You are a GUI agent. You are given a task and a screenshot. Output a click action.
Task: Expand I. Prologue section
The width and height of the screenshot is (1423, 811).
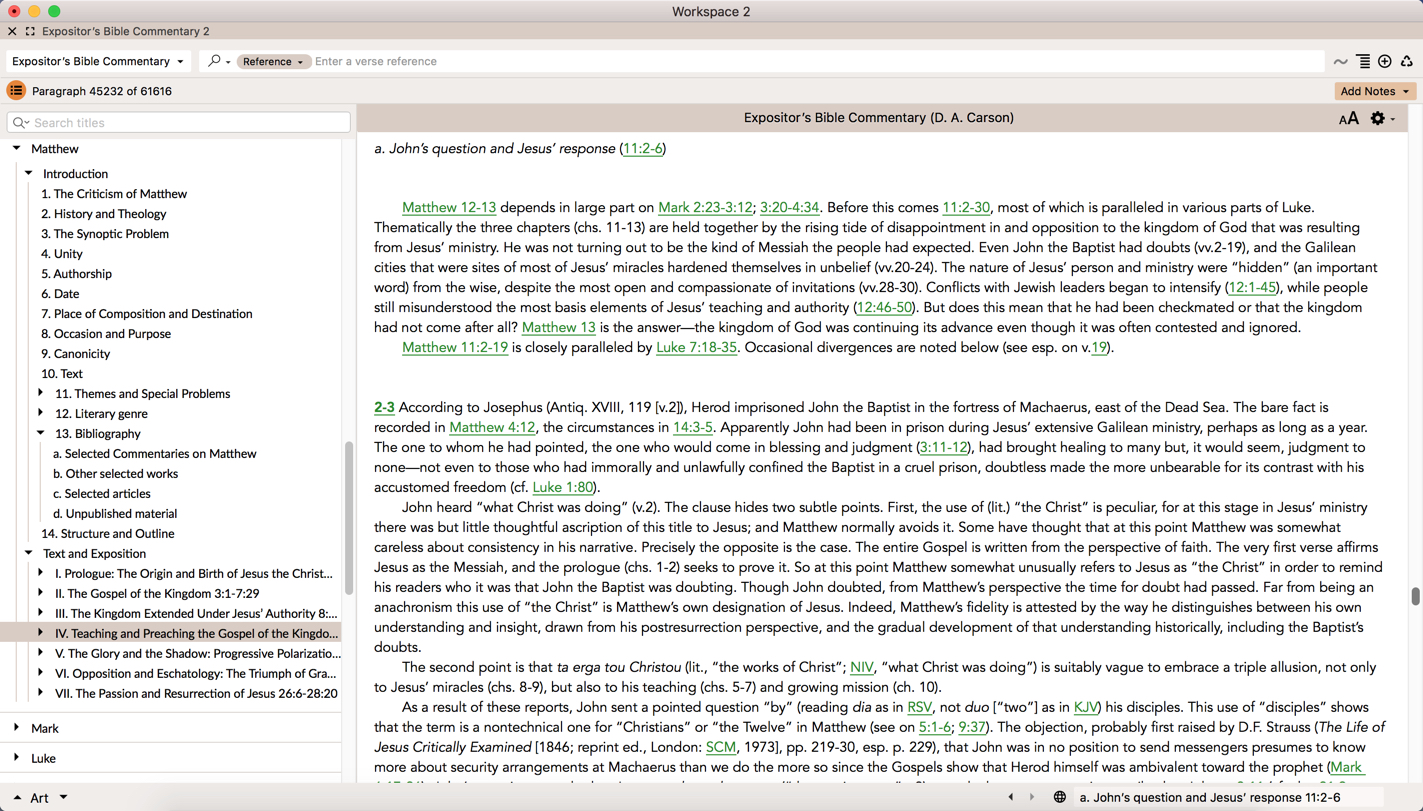click(41, 573)
